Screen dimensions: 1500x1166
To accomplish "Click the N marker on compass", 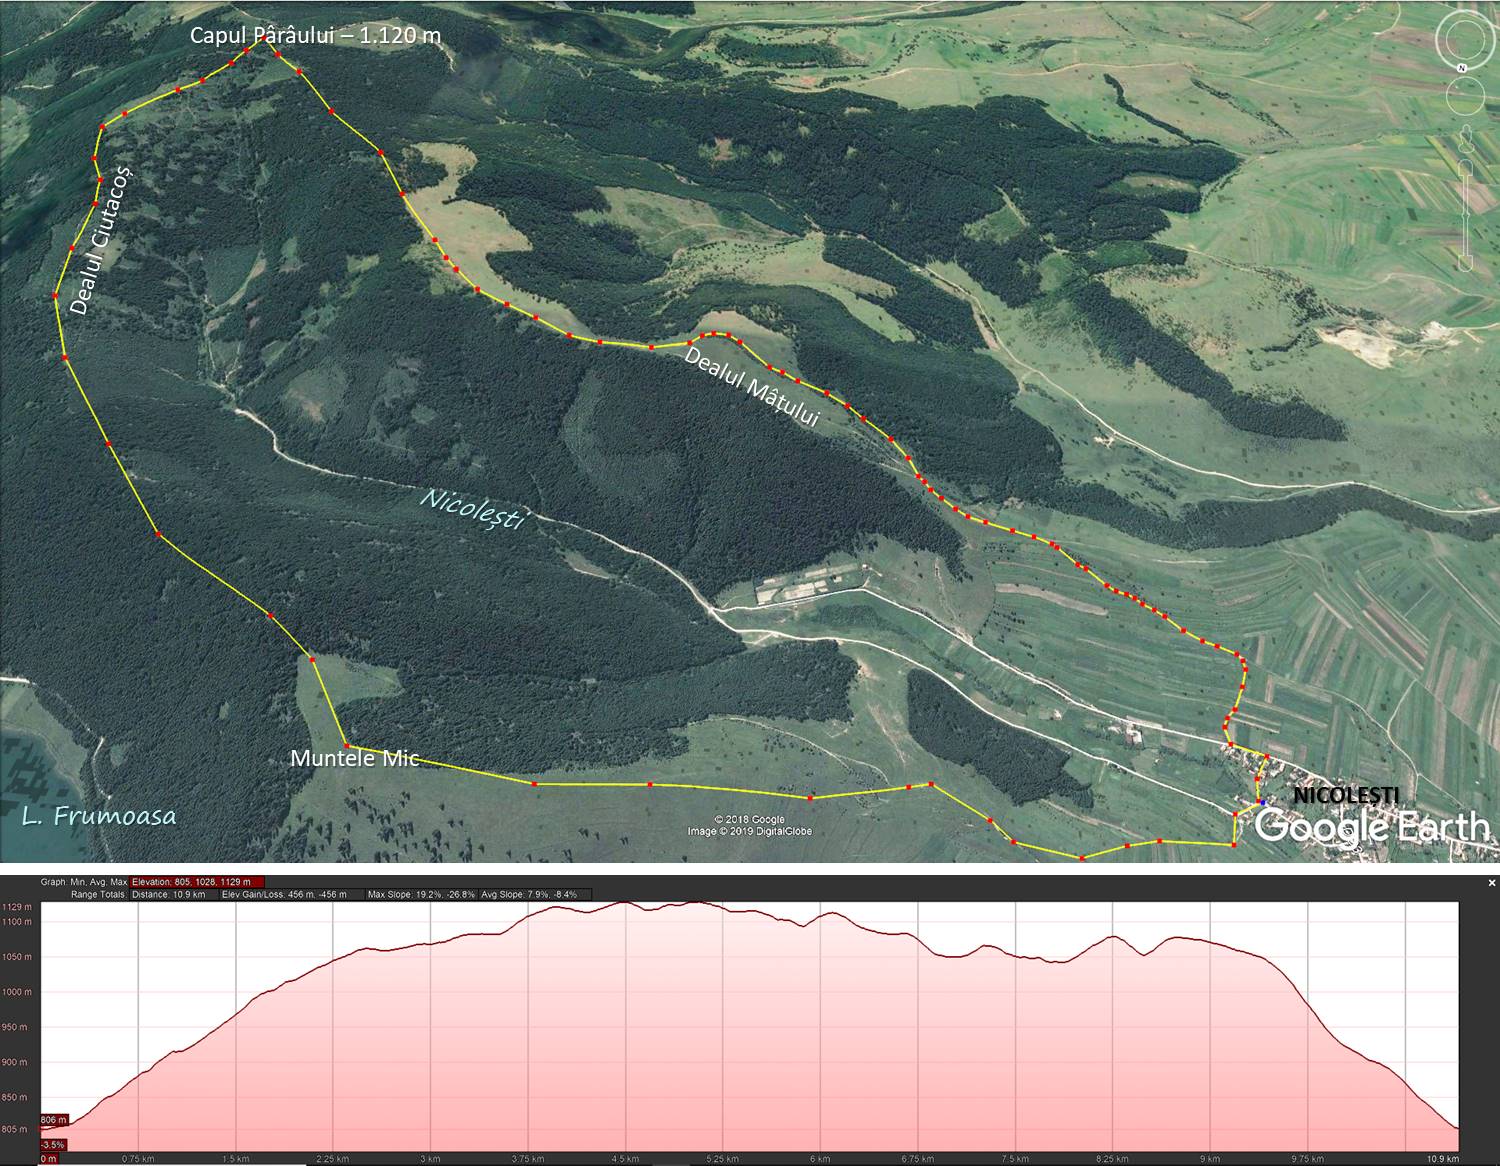I will tap(1463, 68).
